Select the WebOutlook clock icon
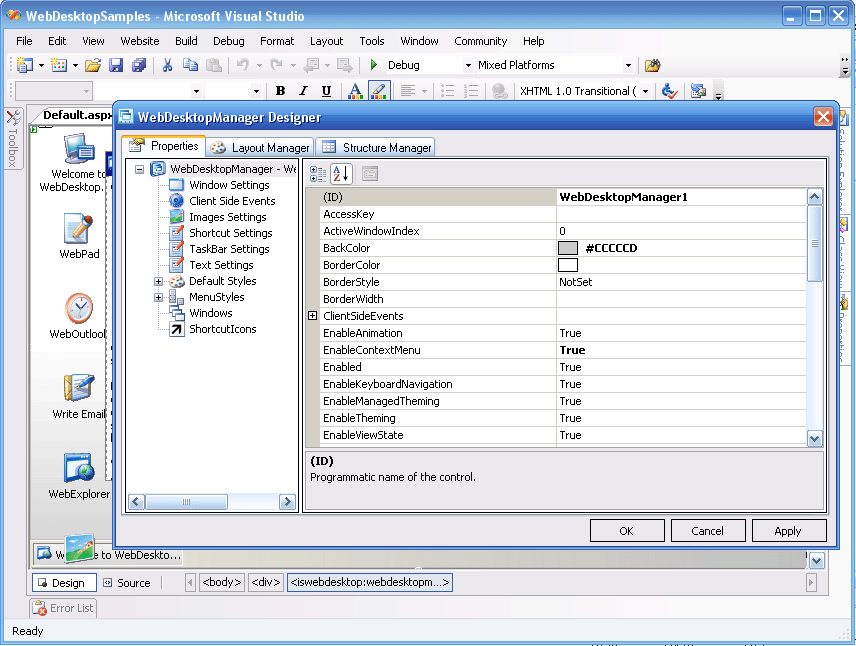 point(79,308)
